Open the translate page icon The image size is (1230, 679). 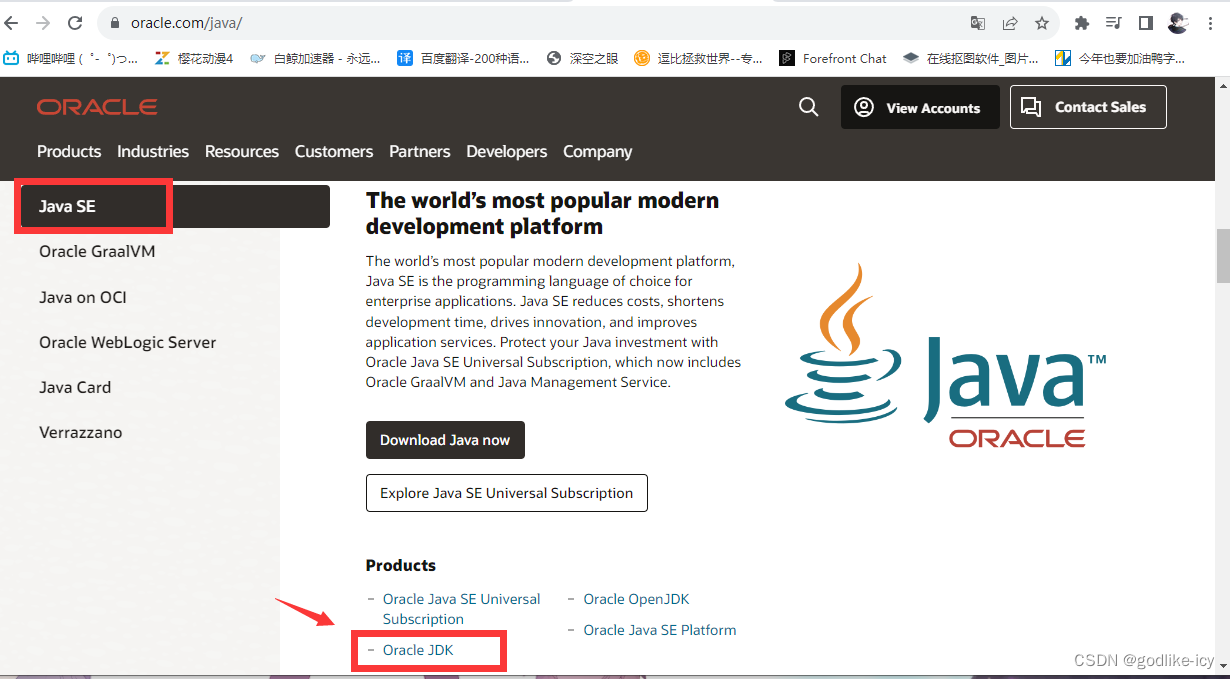[978, 22]
